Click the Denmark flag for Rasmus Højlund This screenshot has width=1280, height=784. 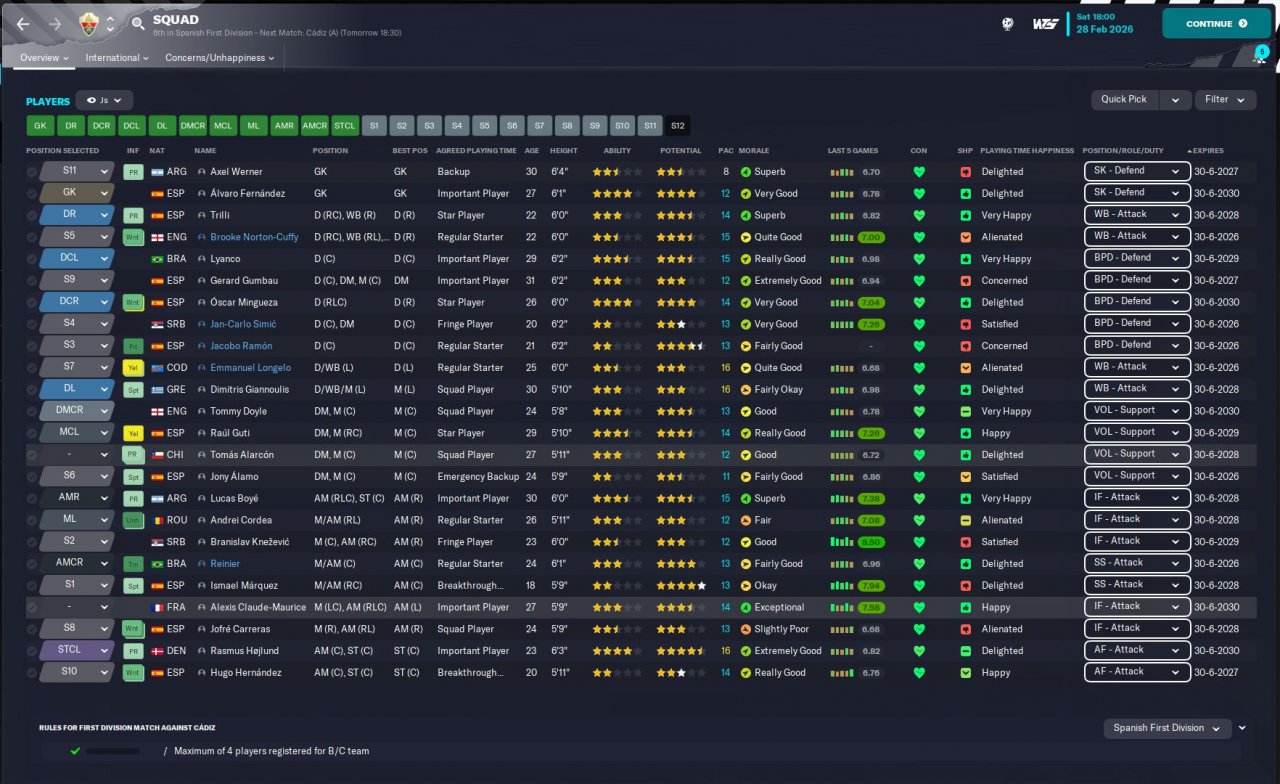coord(157,651)
